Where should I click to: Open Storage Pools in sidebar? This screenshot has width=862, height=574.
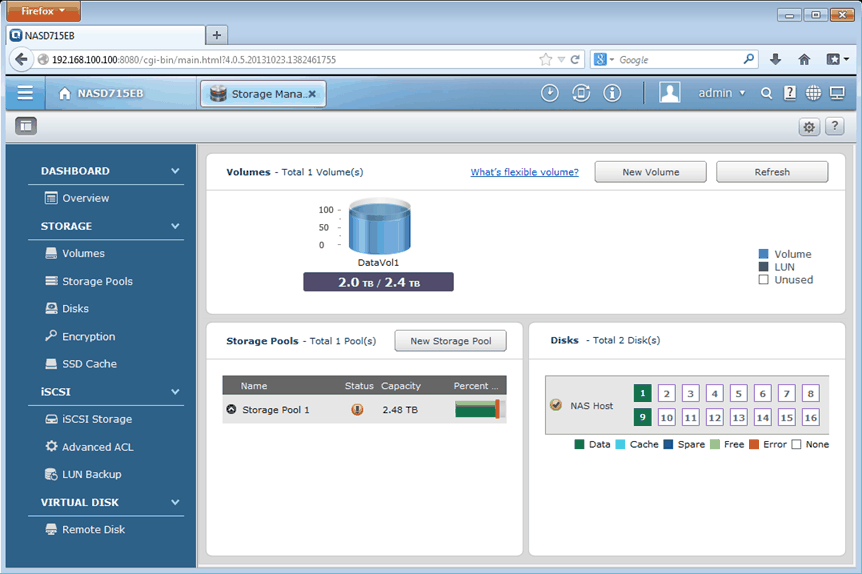click(97, 281)
